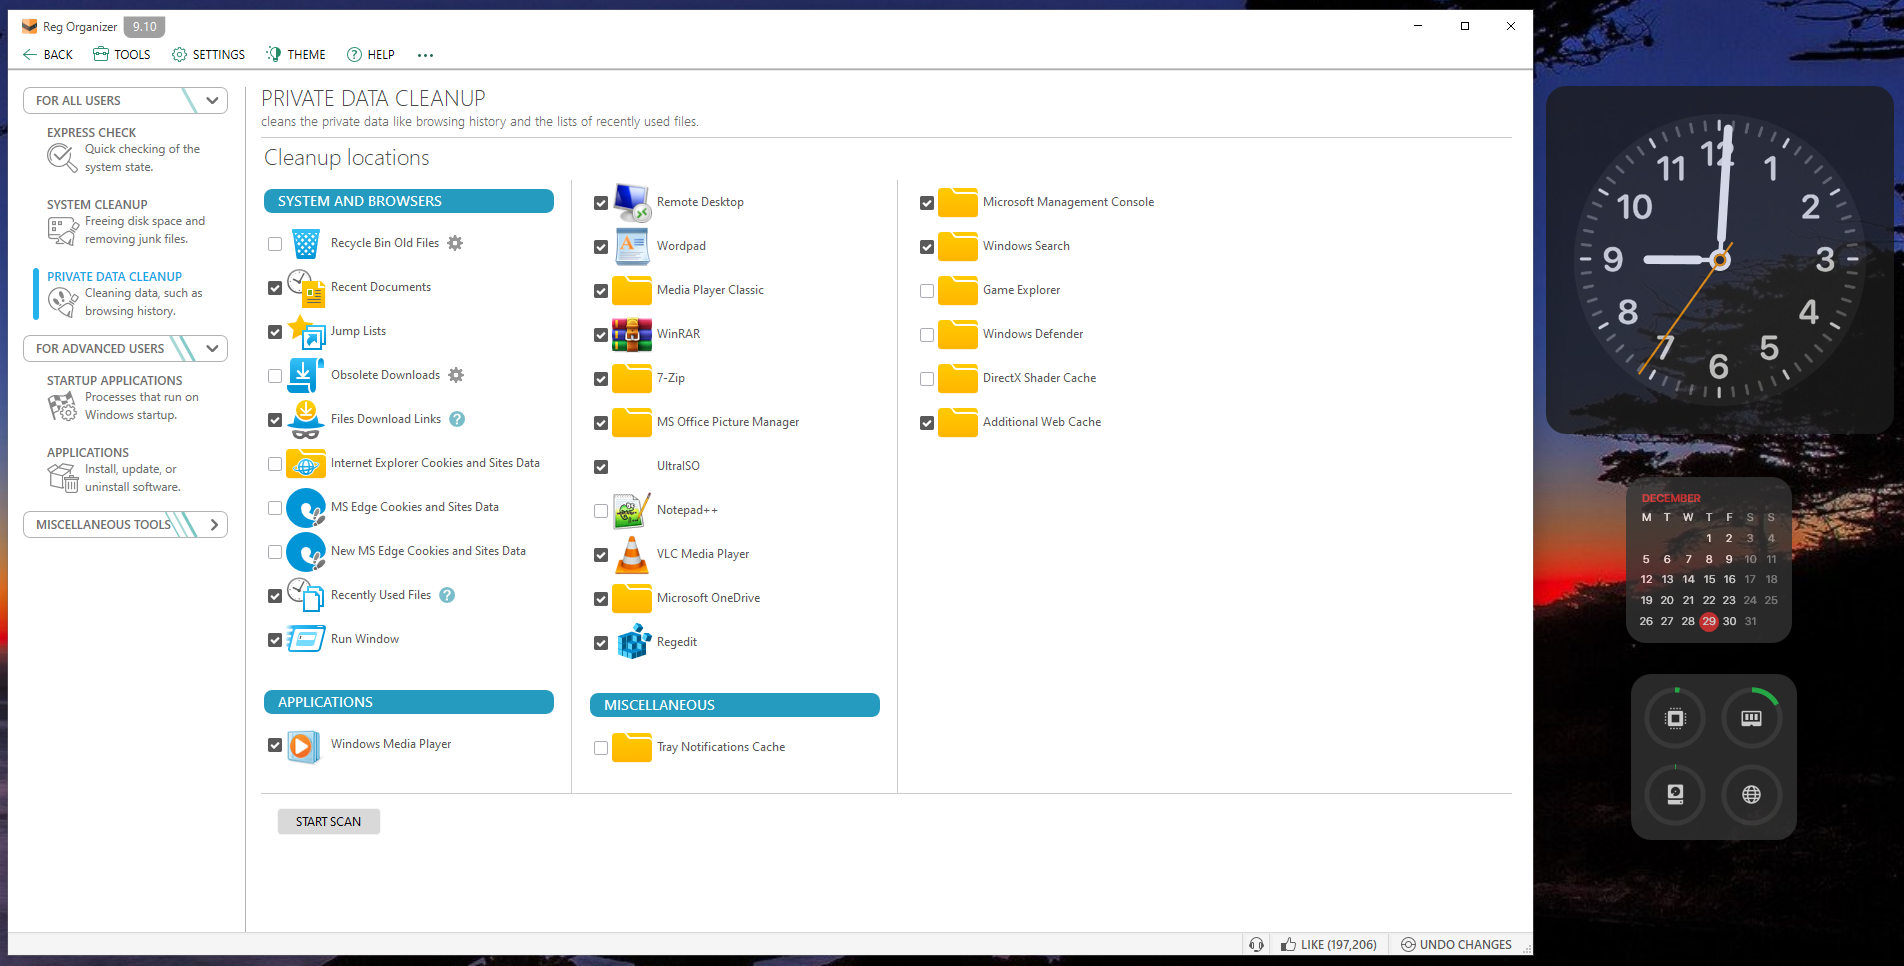Click the Notepad++ icon
This screenshot has width=1904, height=966.
[x=632, y=510]
